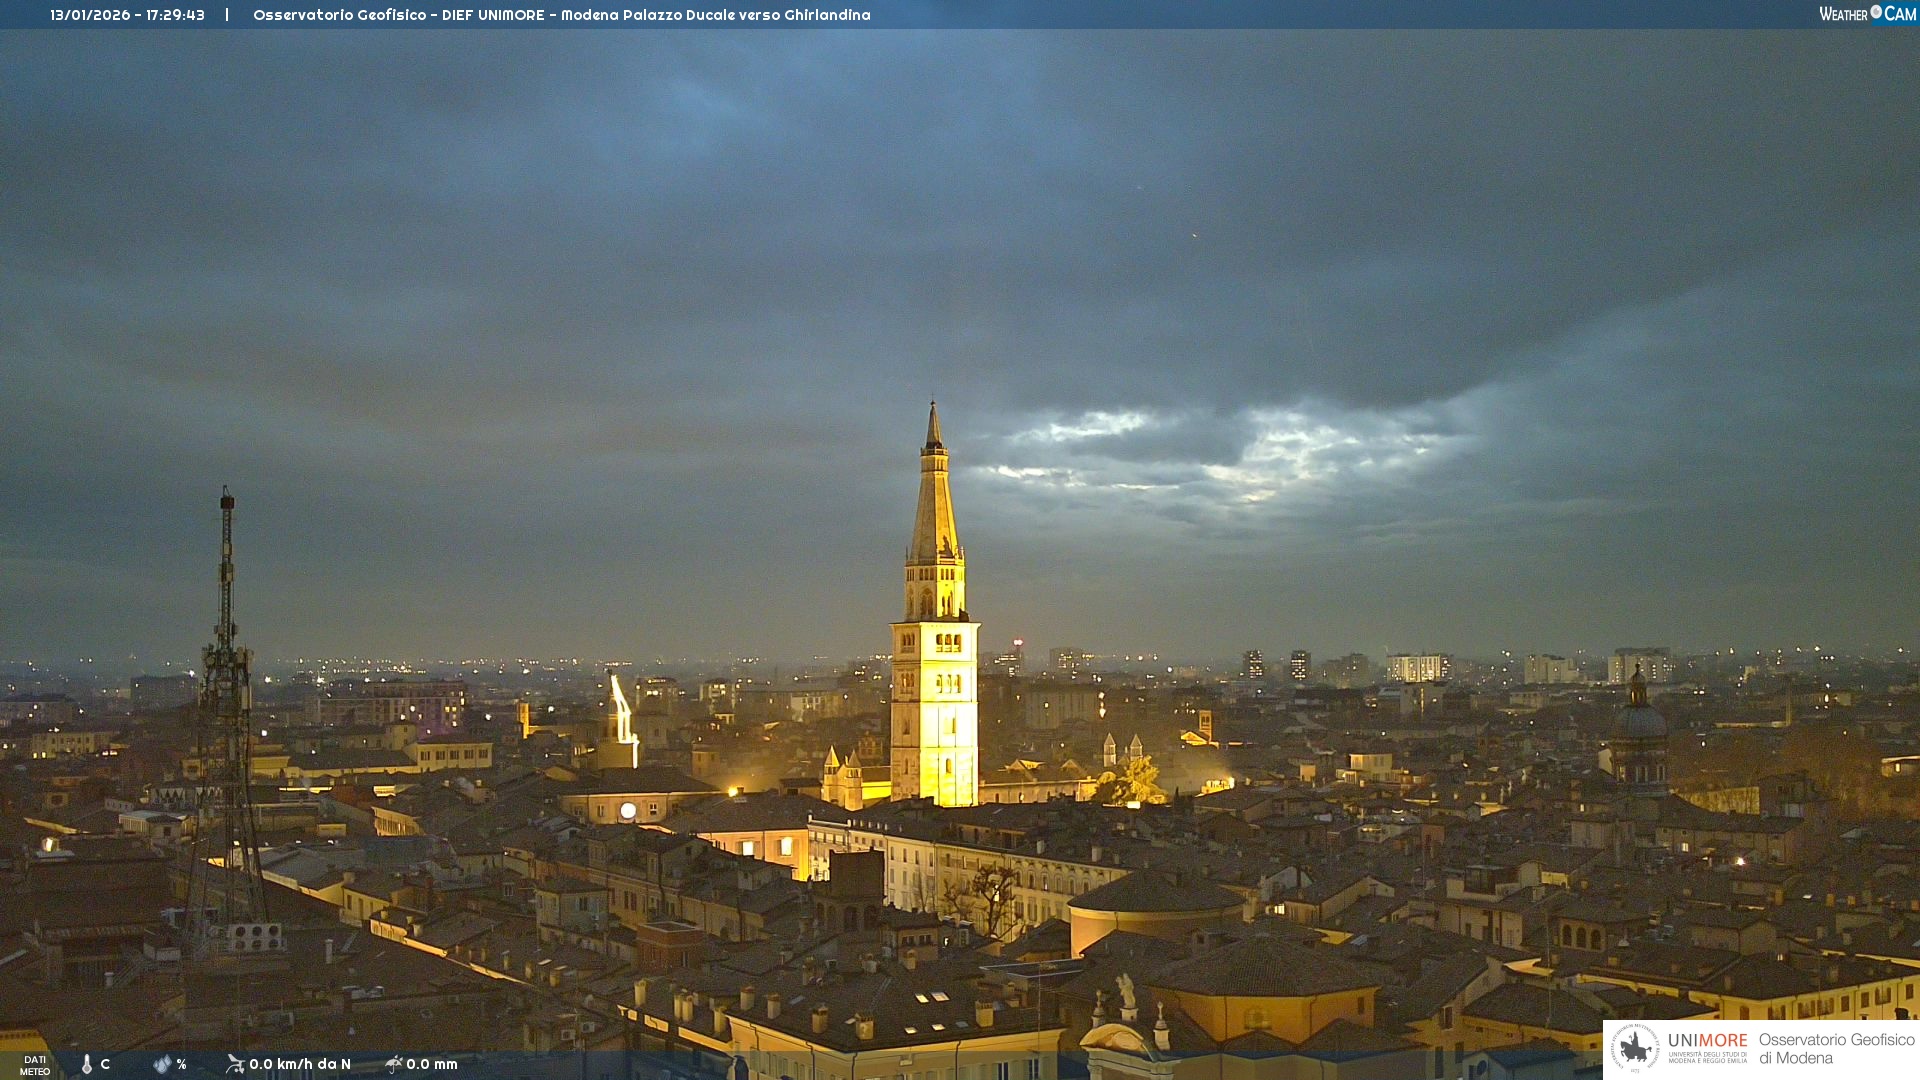Image resolution: width=1920 pixels, height=1080 pixels.
Task: Click the humidity percent symbol
Action: point(182,1064)
